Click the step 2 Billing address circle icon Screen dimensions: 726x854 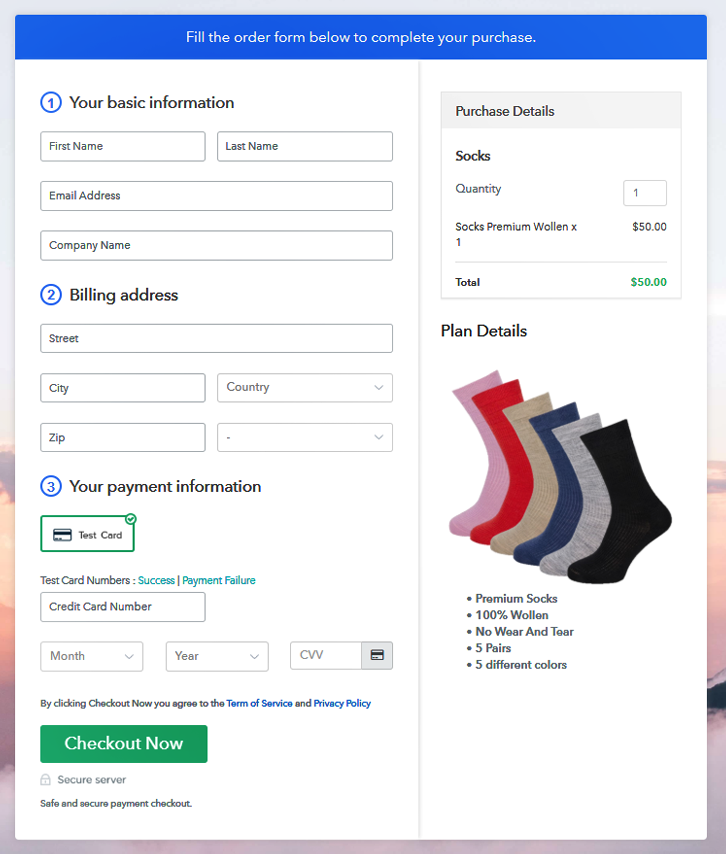tap(51, 295)
